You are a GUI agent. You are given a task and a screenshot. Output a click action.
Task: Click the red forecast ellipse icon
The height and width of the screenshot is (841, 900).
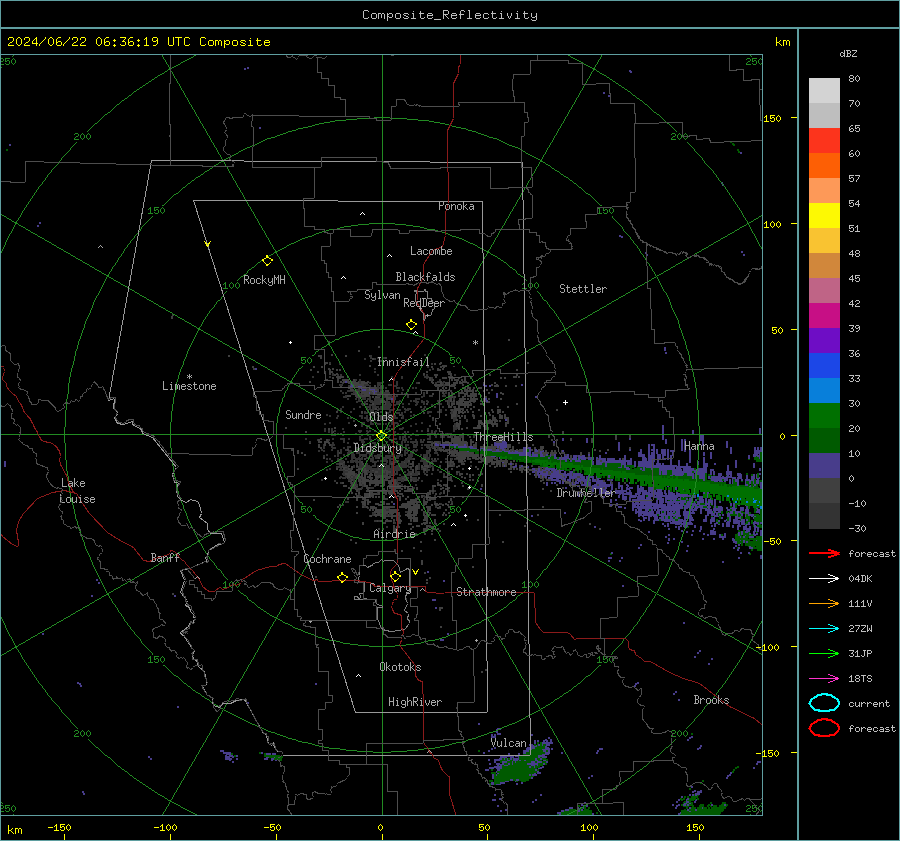click(x=824, y=728)
